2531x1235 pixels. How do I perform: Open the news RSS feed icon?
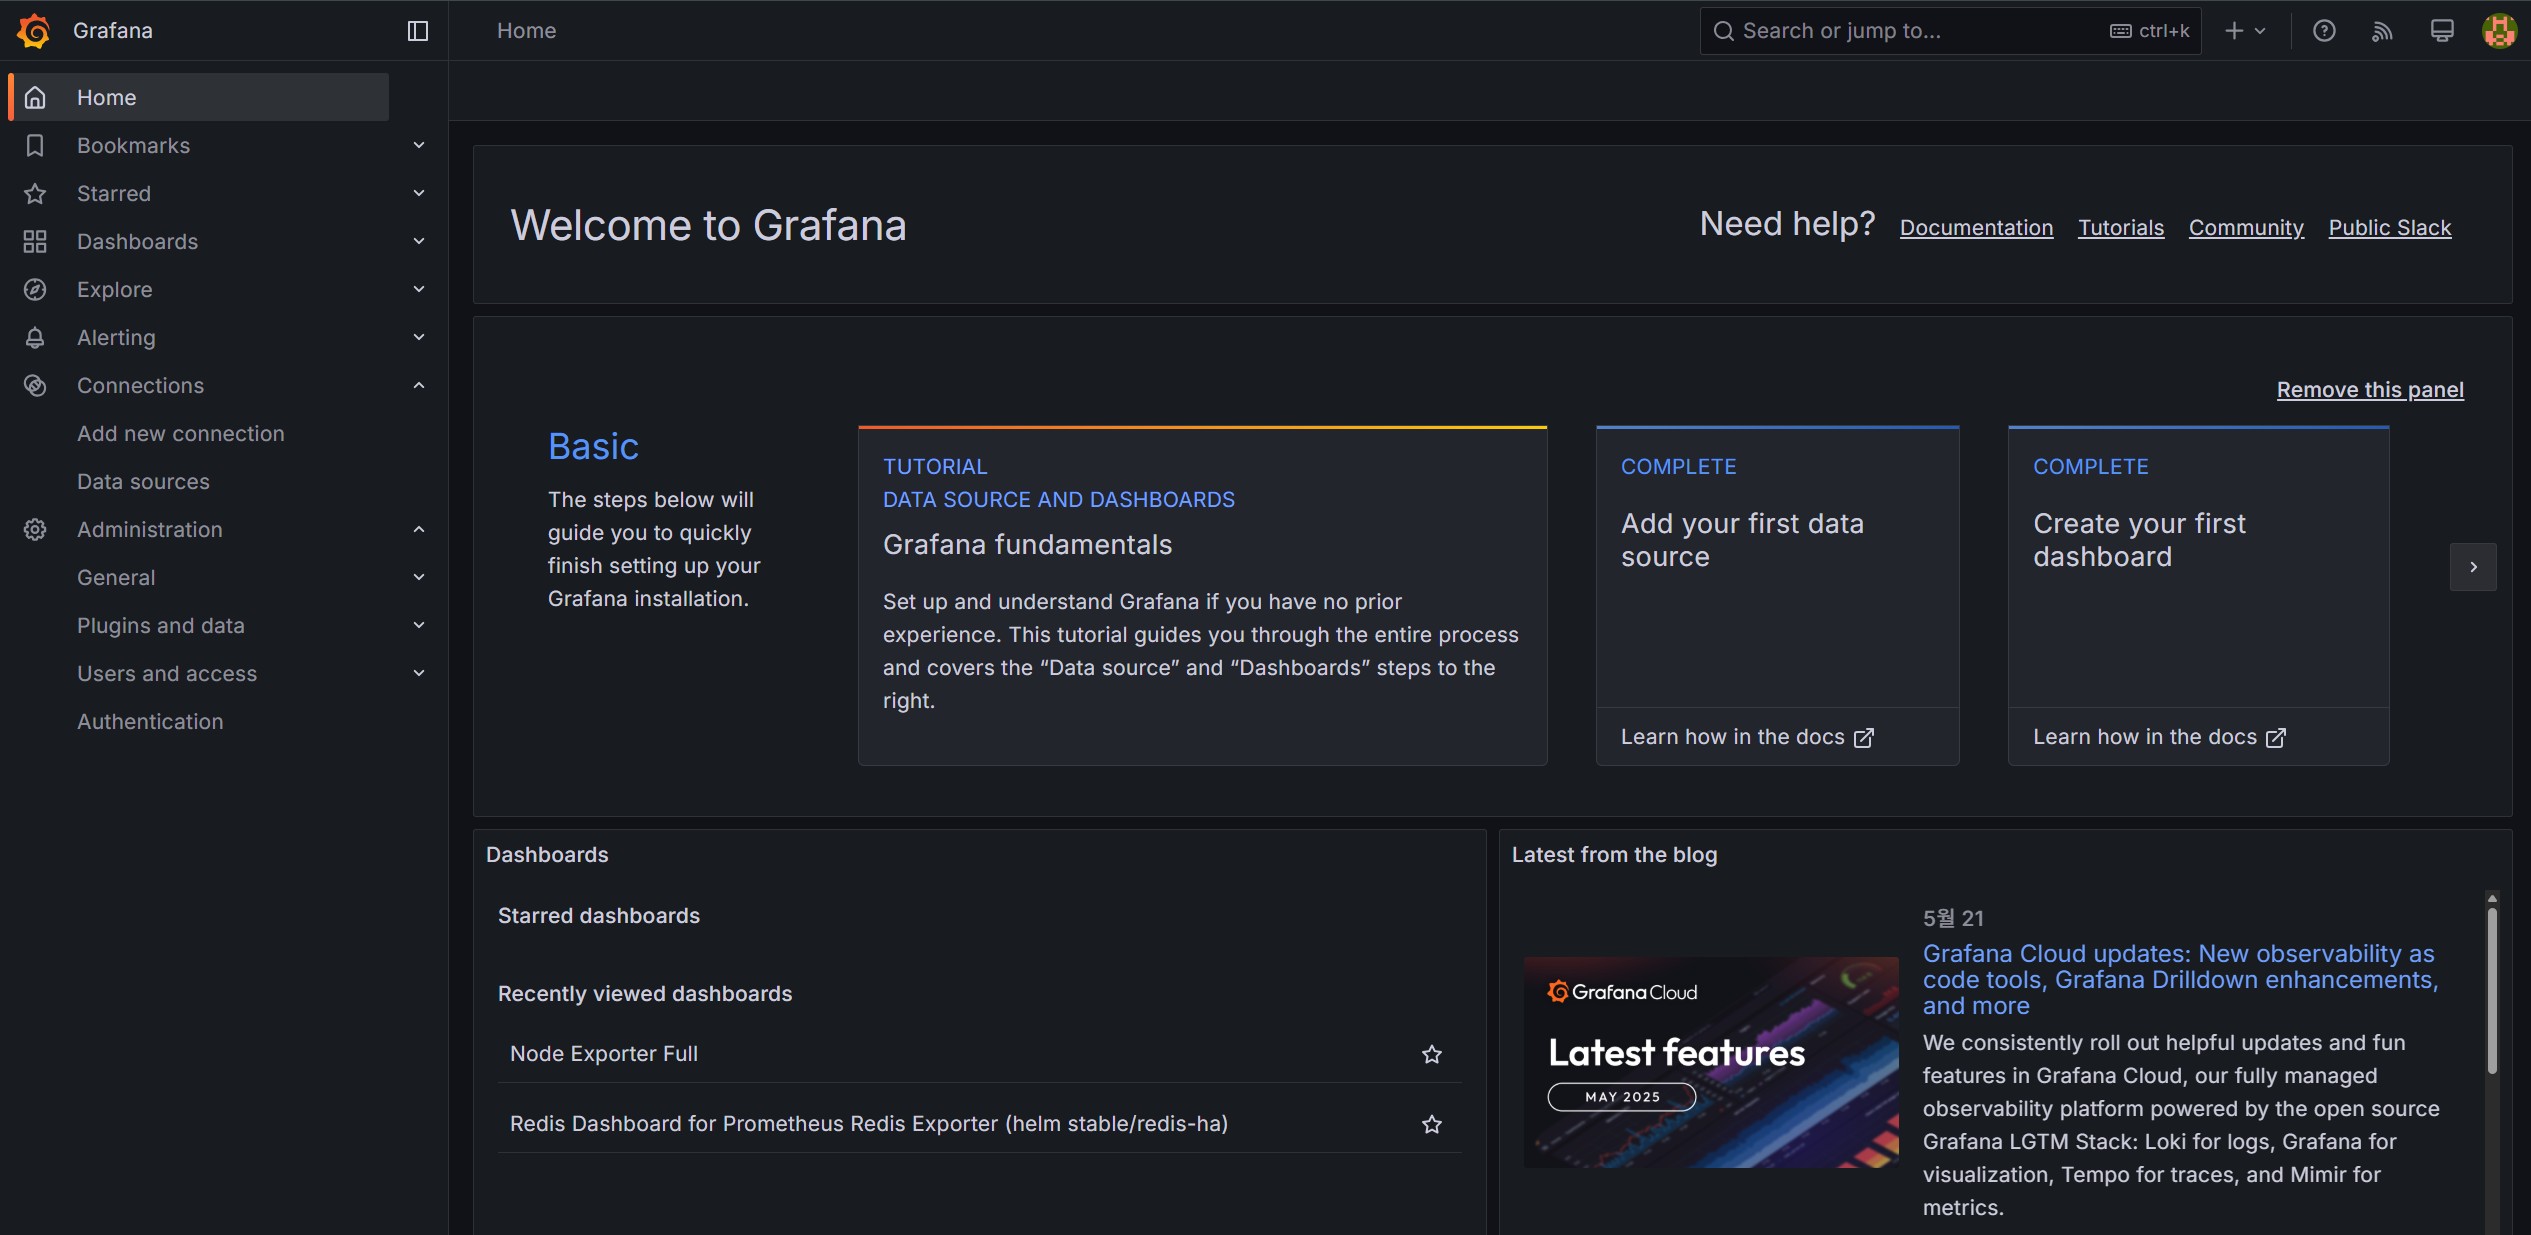click(2382, 31)
